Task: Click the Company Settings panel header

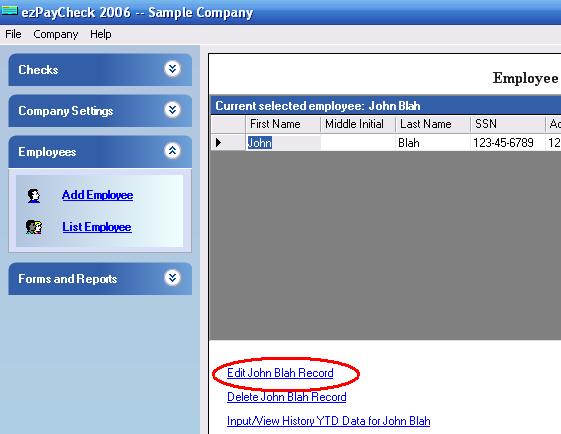Action: pyautogui.click(x=100, y=111)
